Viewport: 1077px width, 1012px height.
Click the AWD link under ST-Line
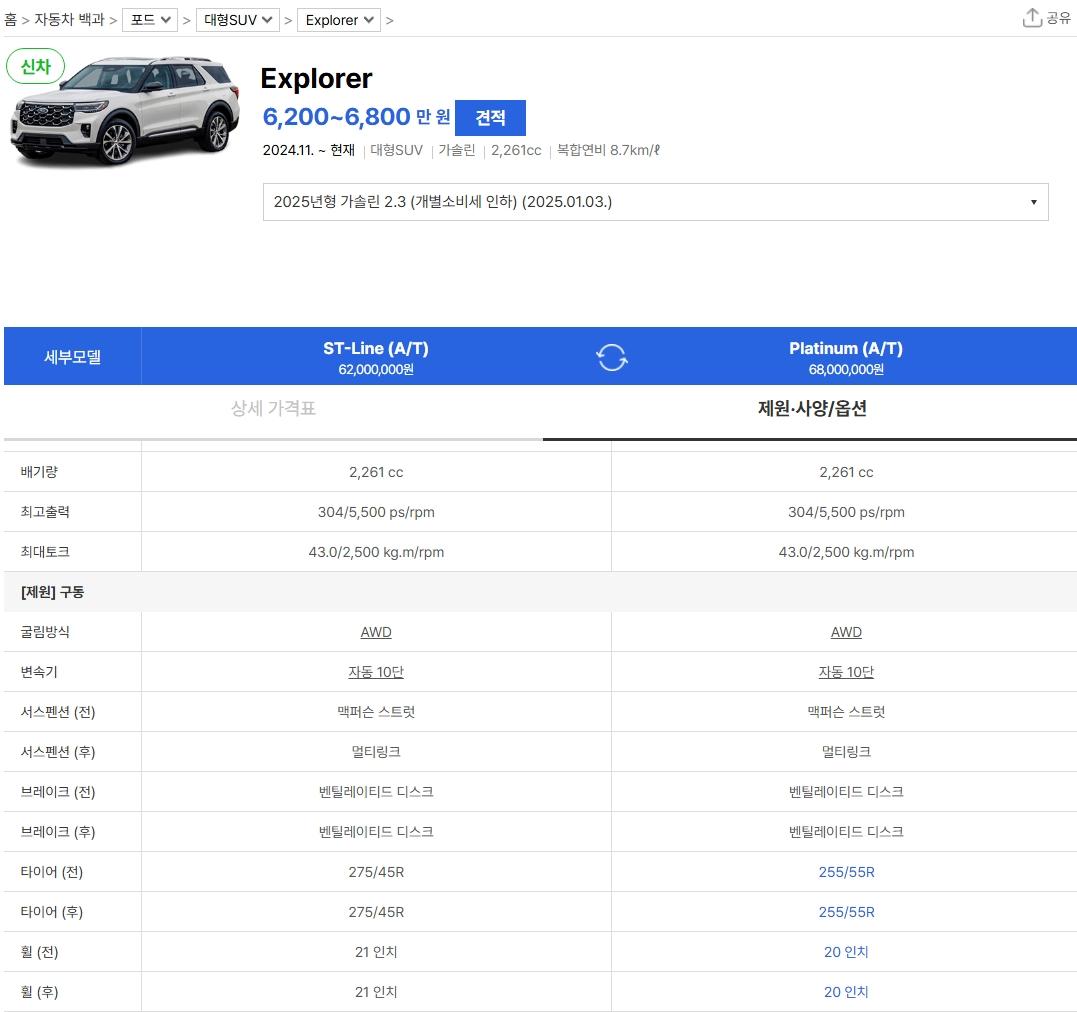(x=376, y=632)
